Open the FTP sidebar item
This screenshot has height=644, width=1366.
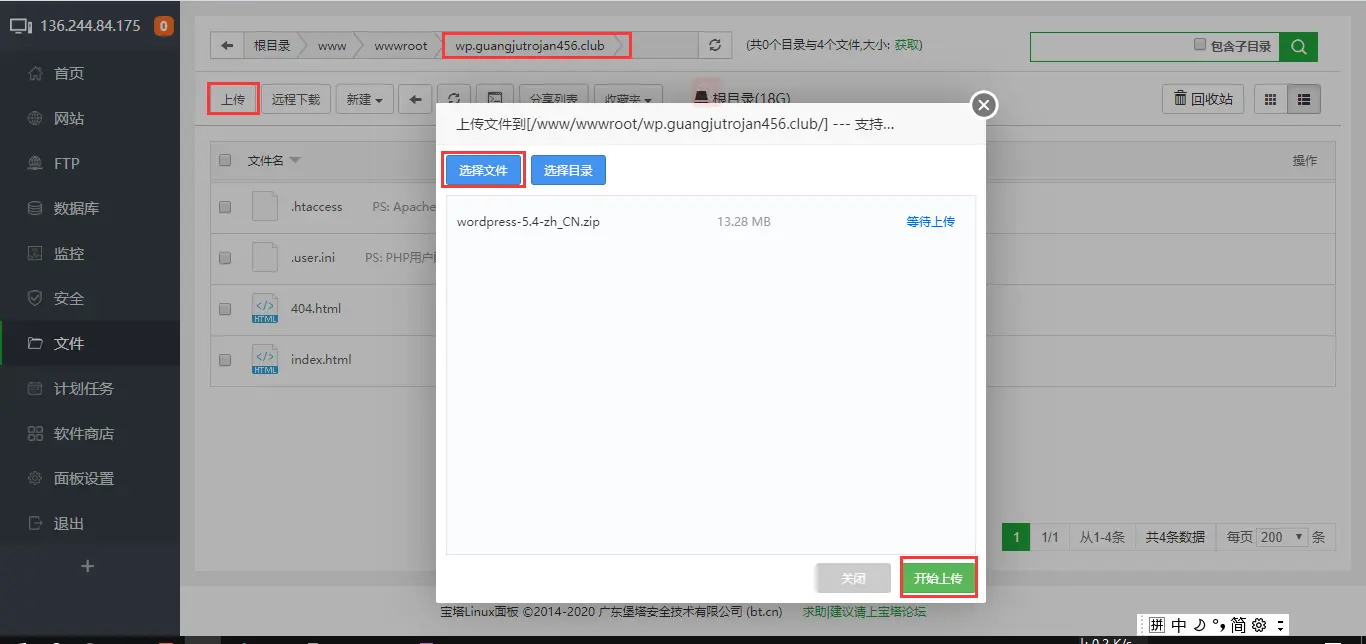[x=66, y=163]
